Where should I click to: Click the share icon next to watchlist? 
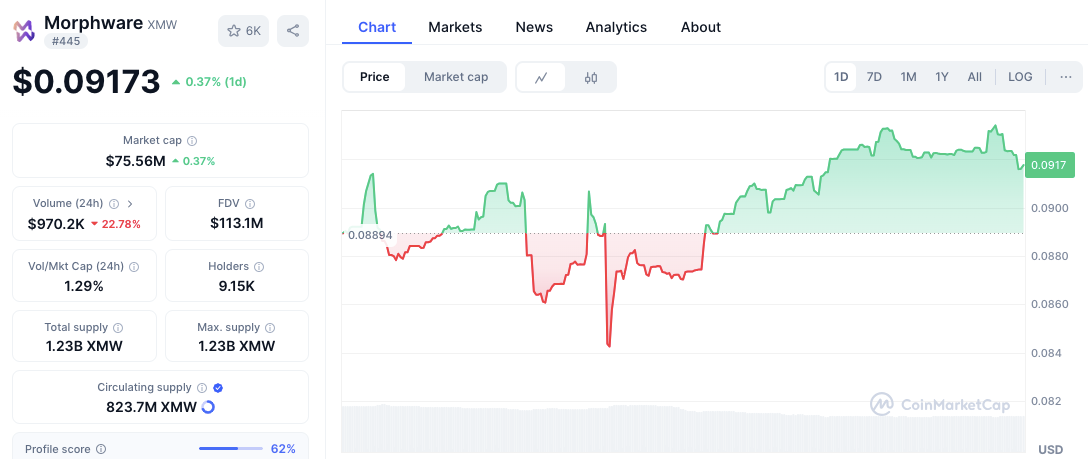coord(293,31)
